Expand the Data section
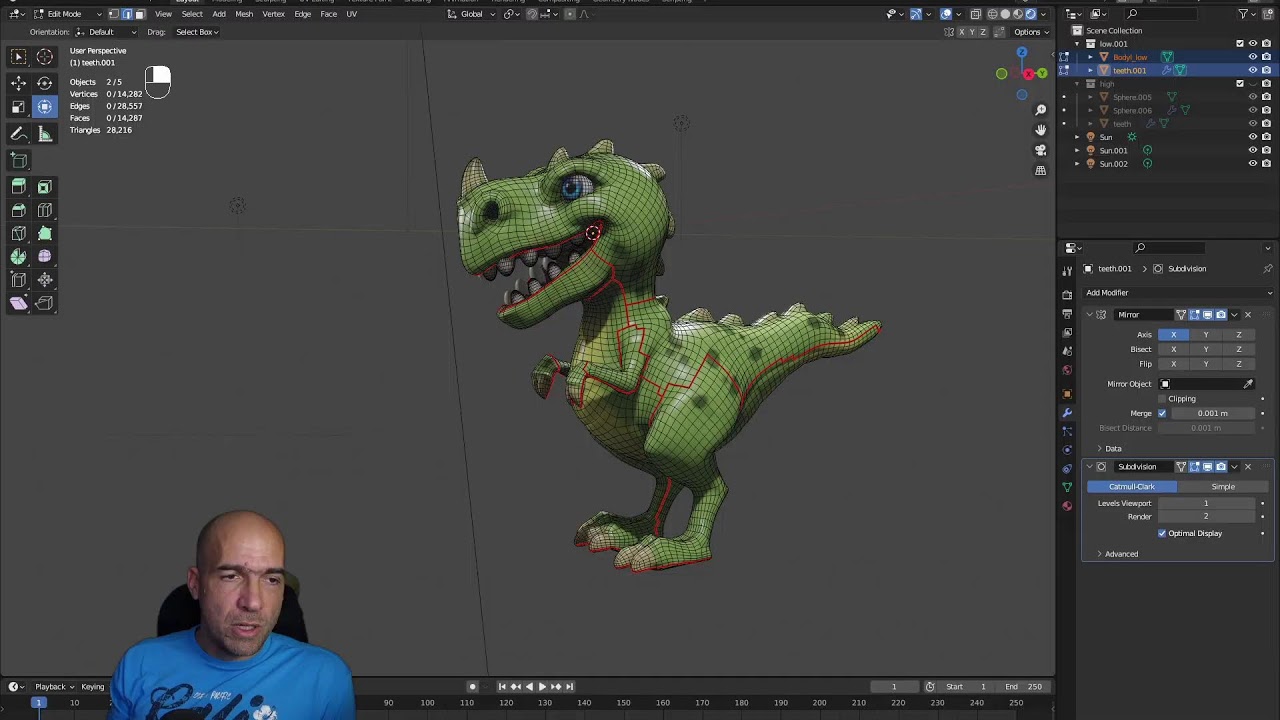Screen dimensions: 1280x720 pos(1107,449)
